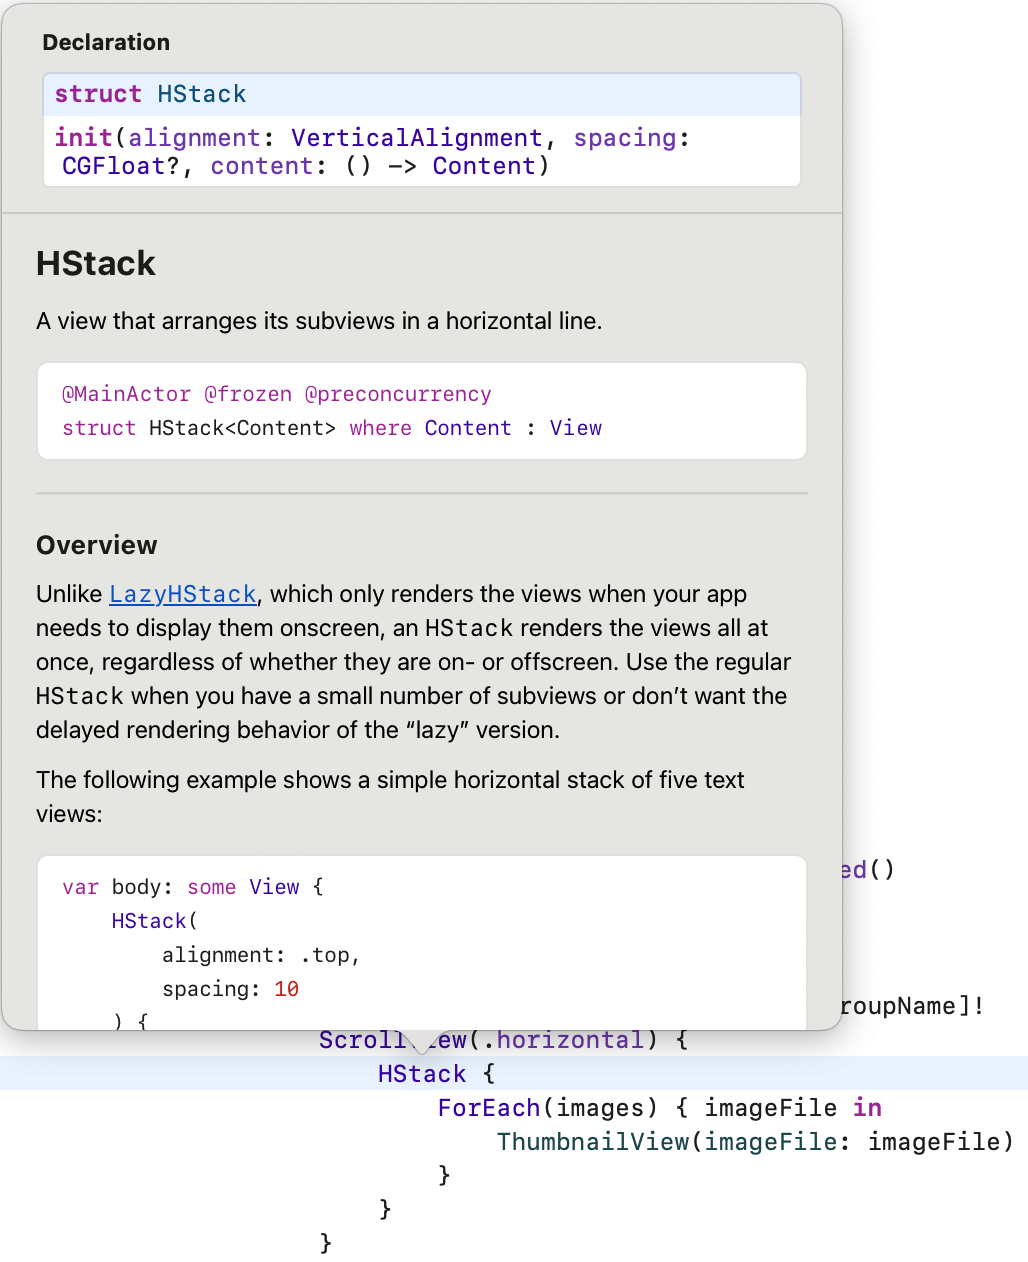
Task: Click @MainActor attribute in declaration
Action: pyautogui.click(x=126, y=394)
